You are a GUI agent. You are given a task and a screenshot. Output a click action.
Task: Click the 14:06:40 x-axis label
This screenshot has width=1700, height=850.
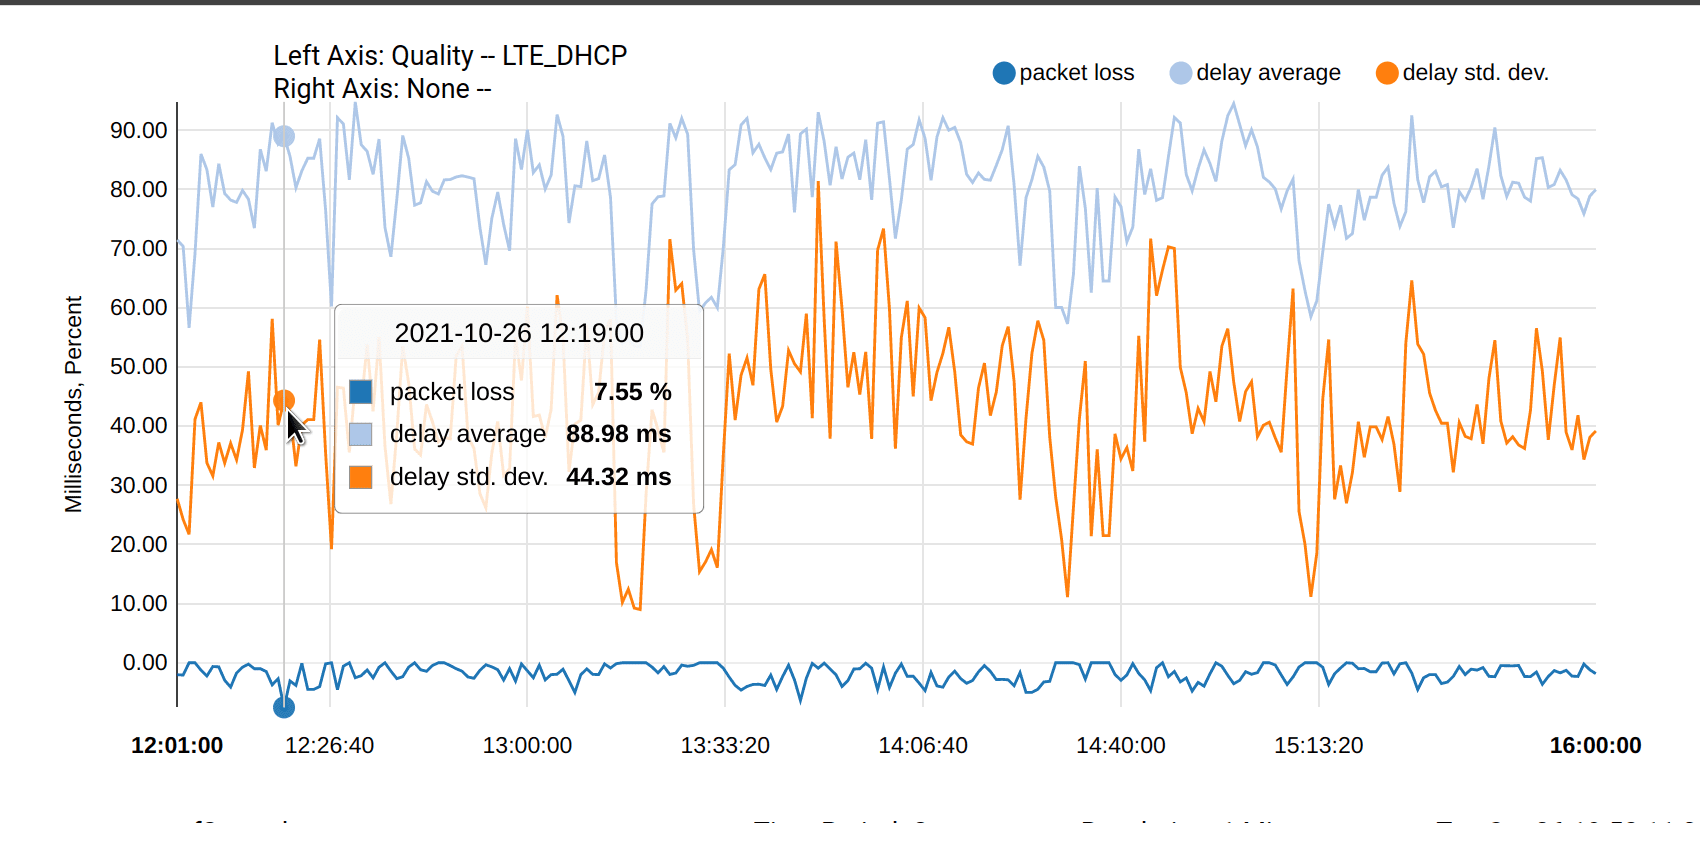click(923, 746)
